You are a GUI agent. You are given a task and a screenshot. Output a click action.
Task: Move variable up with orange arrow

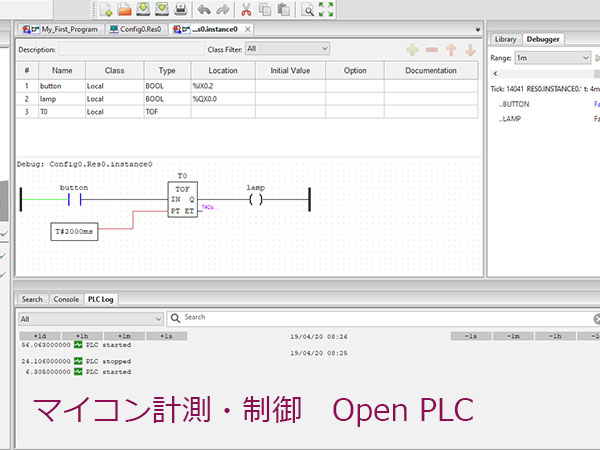pos(451,49)
